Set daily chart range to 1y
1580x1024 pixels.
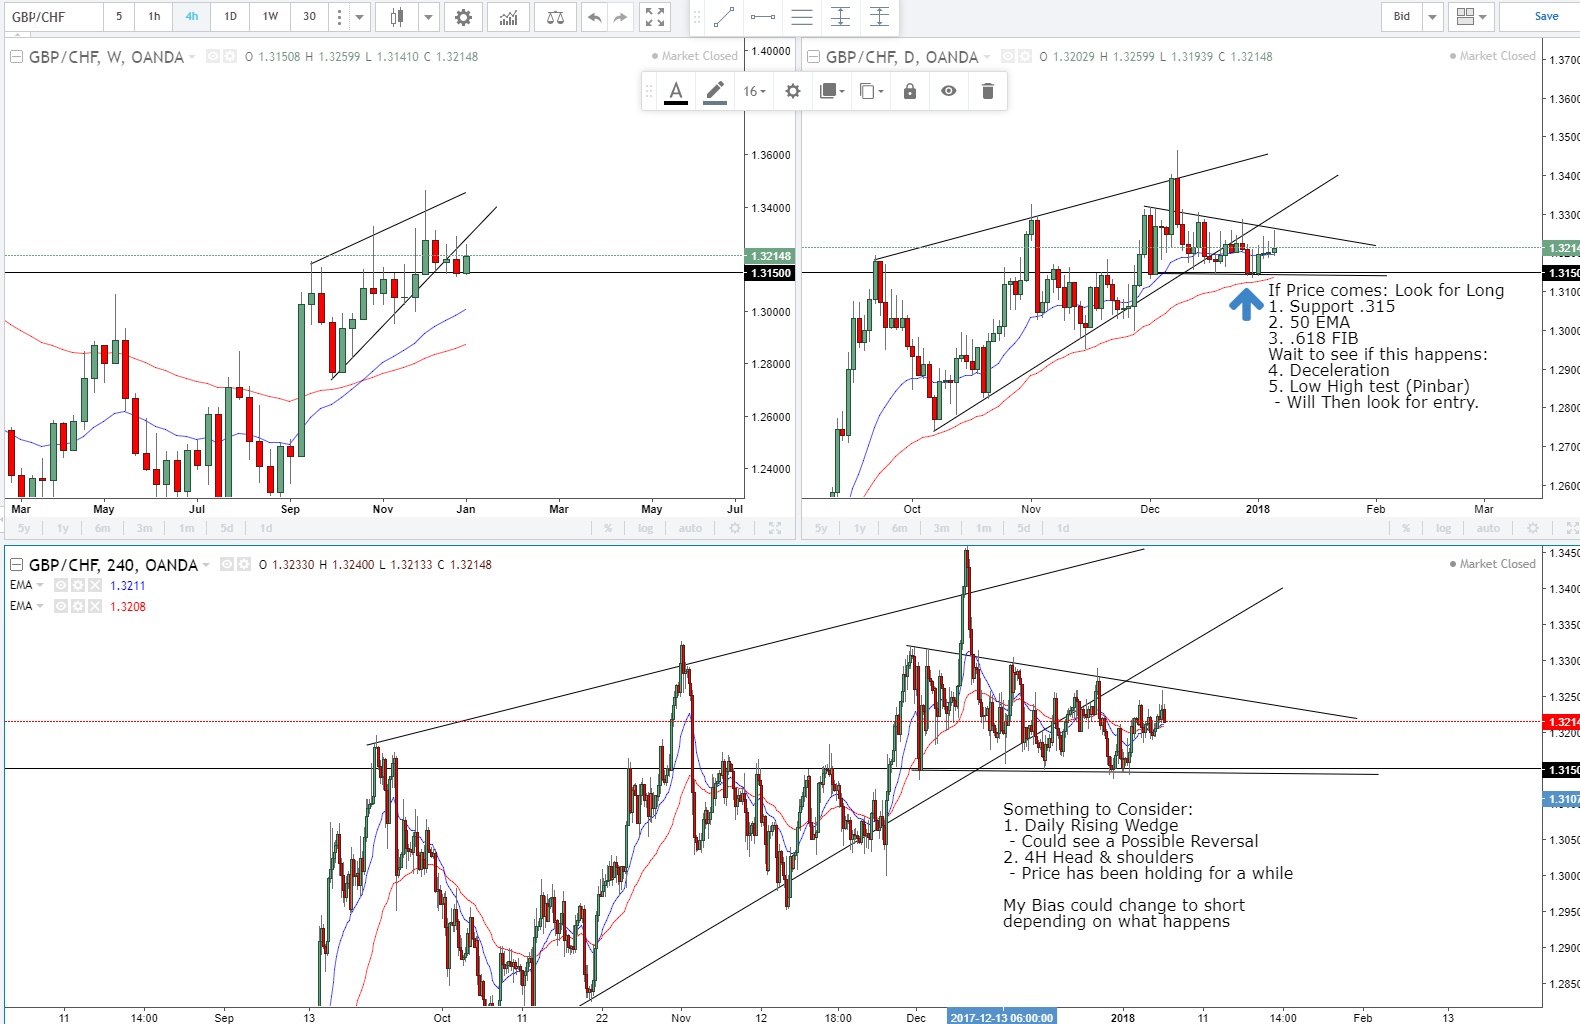[x=860, y=528]
